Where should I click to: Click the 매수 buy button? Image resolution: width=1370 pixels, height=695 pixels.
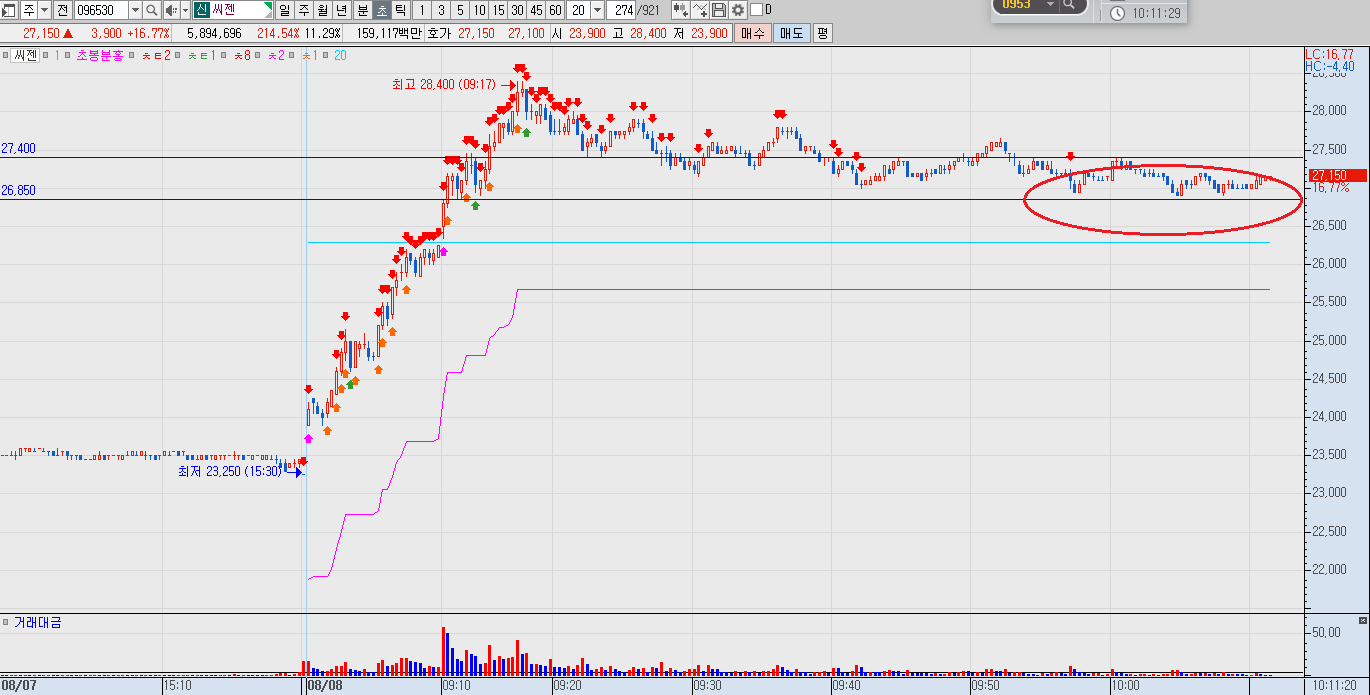click(x=753, y=33)
